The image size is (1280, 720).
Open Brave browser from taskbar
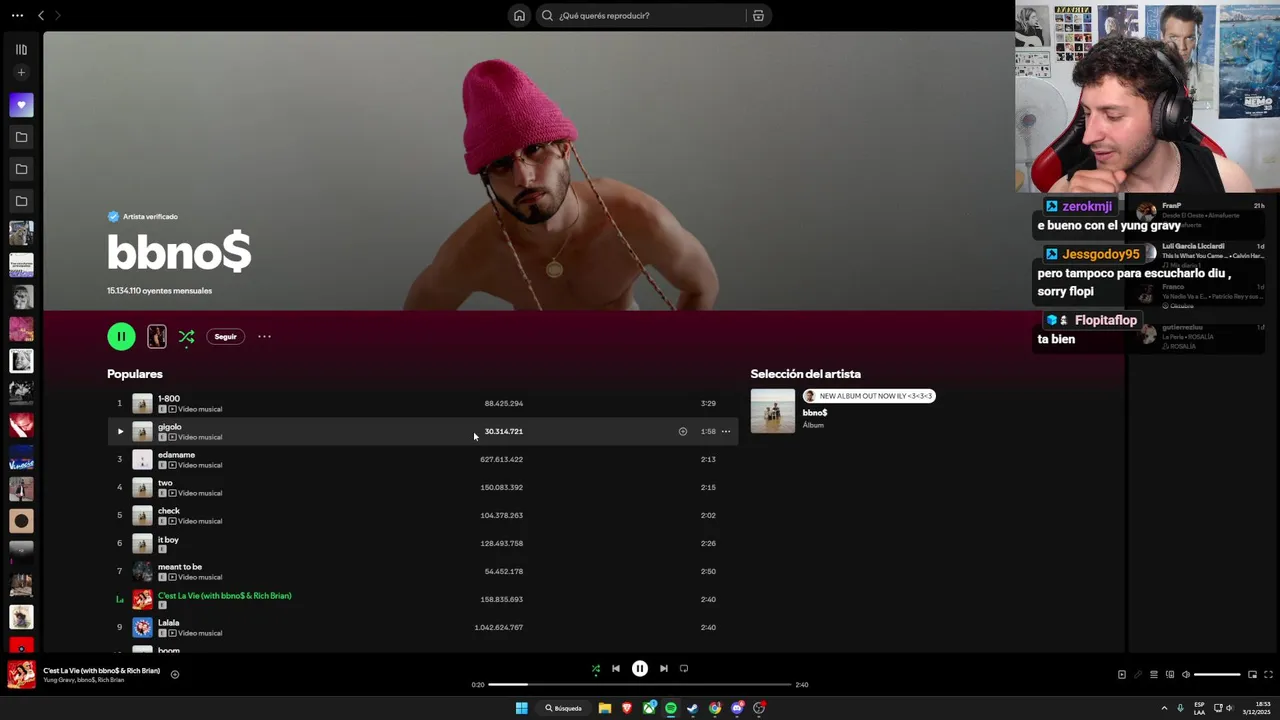click(x=627, y=708)
